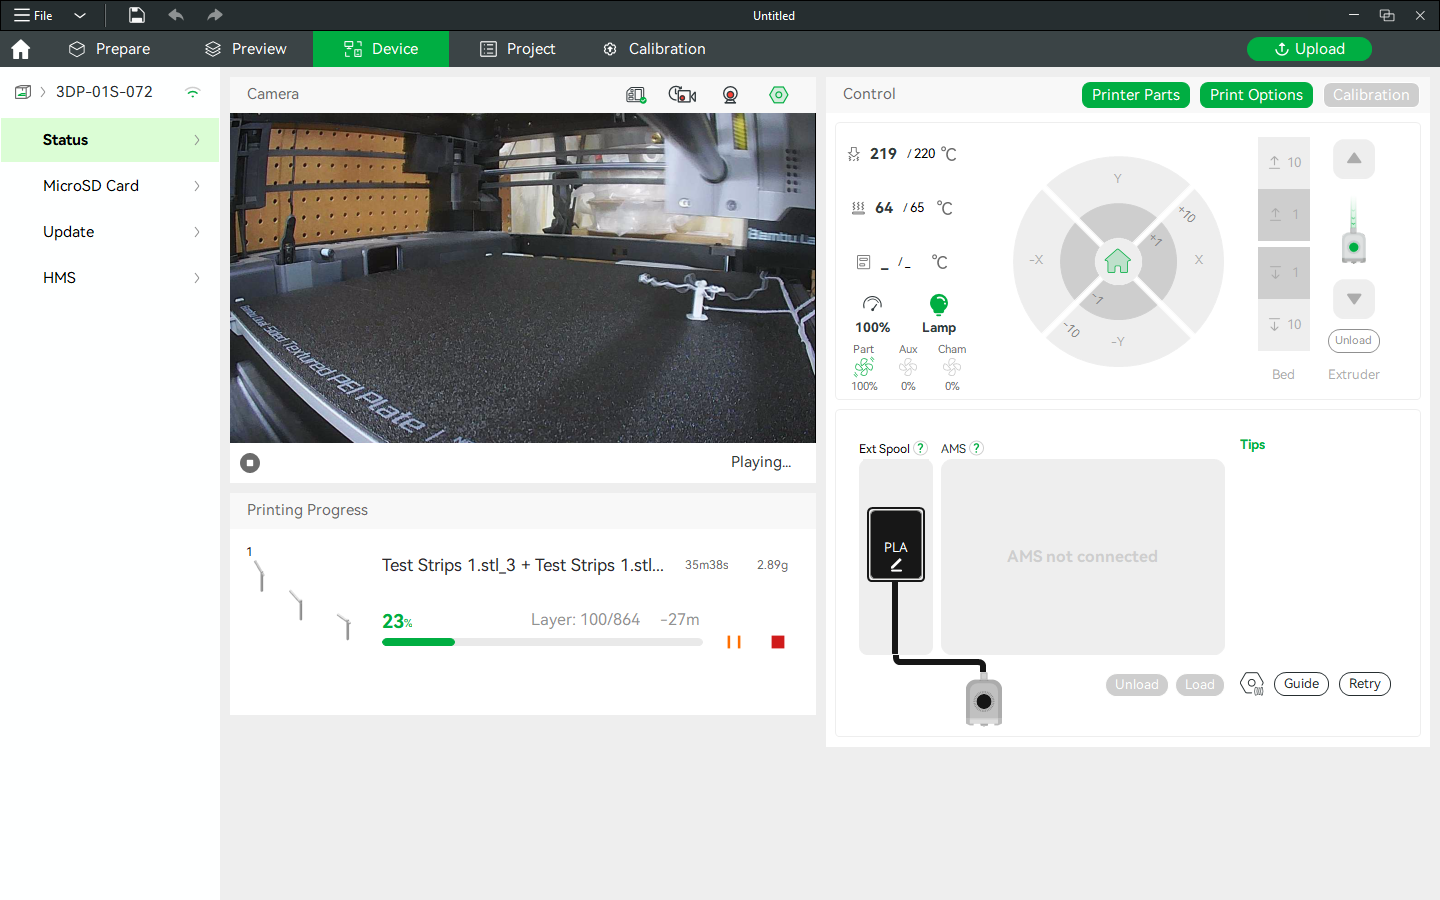
Task: Edit the bed temperature 65 target
Action: coord(917,208)
